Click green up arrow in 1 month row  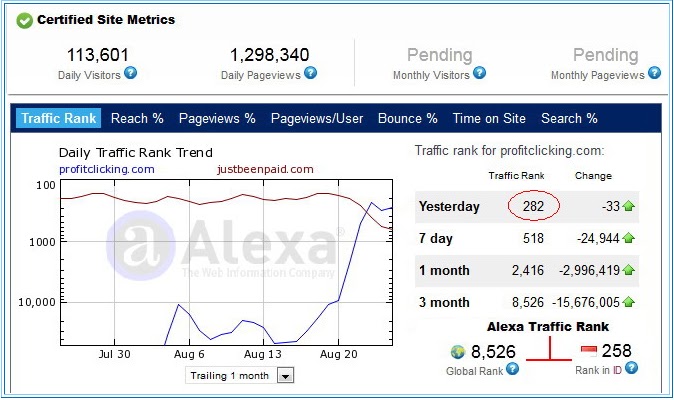click(x=628, y=270)
